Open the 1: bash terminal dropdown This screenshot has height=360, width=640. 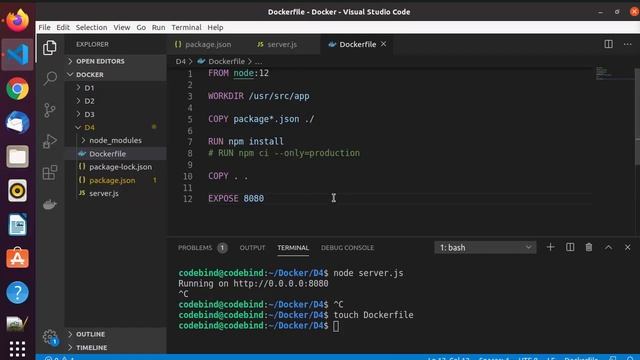[485, 247]
